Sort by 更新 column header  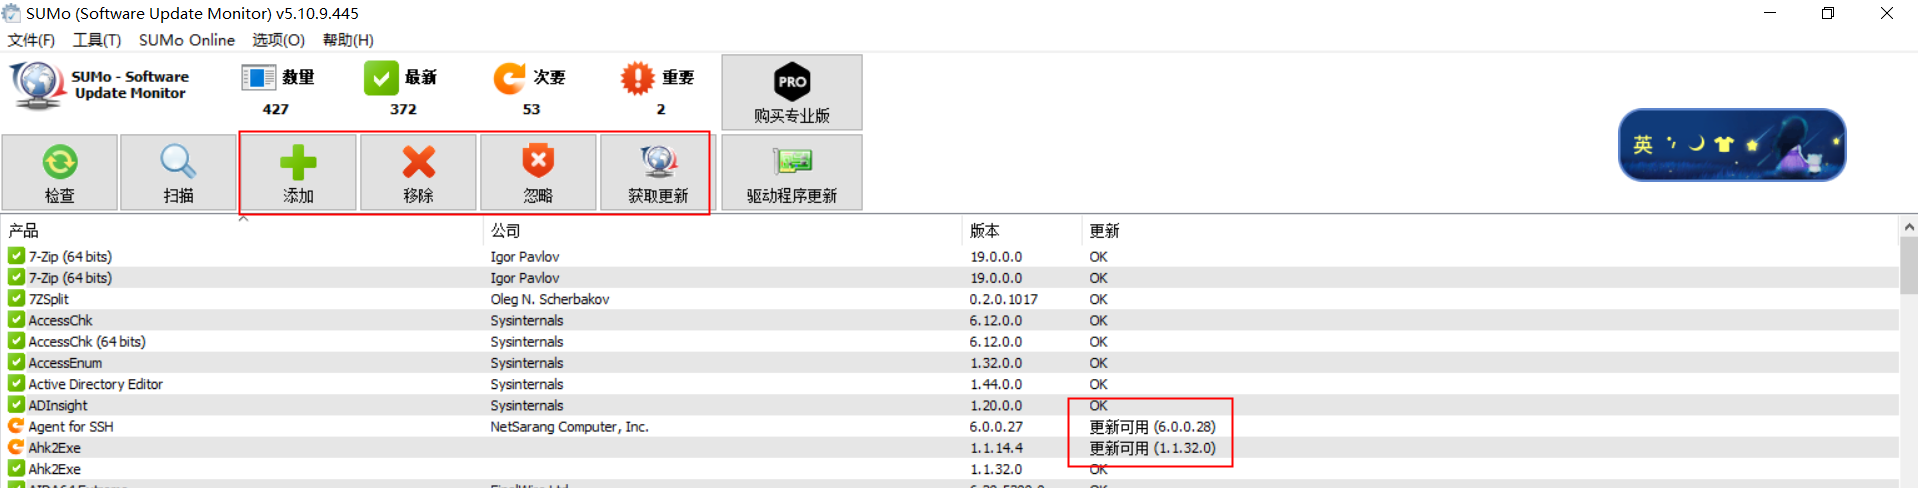pyautogui.click(x=1490, y=230)
